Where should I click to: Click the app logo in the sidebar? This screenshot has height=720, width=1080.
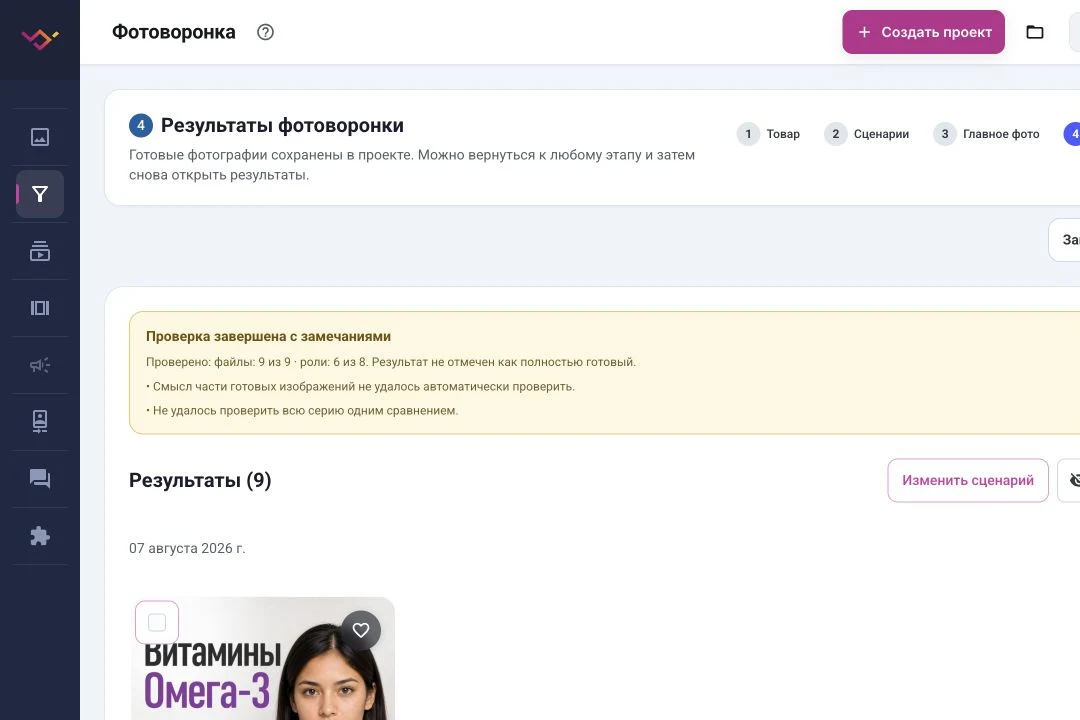[39, 39]
